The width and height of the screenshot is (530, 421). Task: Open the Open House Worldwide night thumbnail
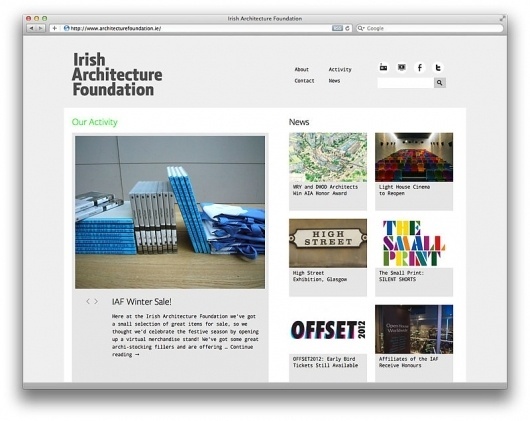coord(414,329)
